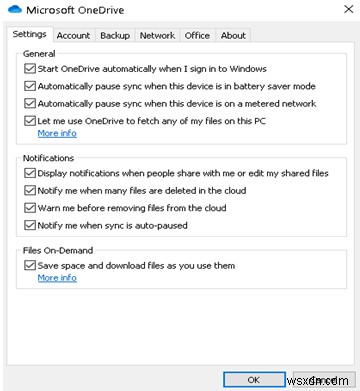Click the Files On-Demand group label
This screenshot has width=360, height=391.
click(58, 250)
